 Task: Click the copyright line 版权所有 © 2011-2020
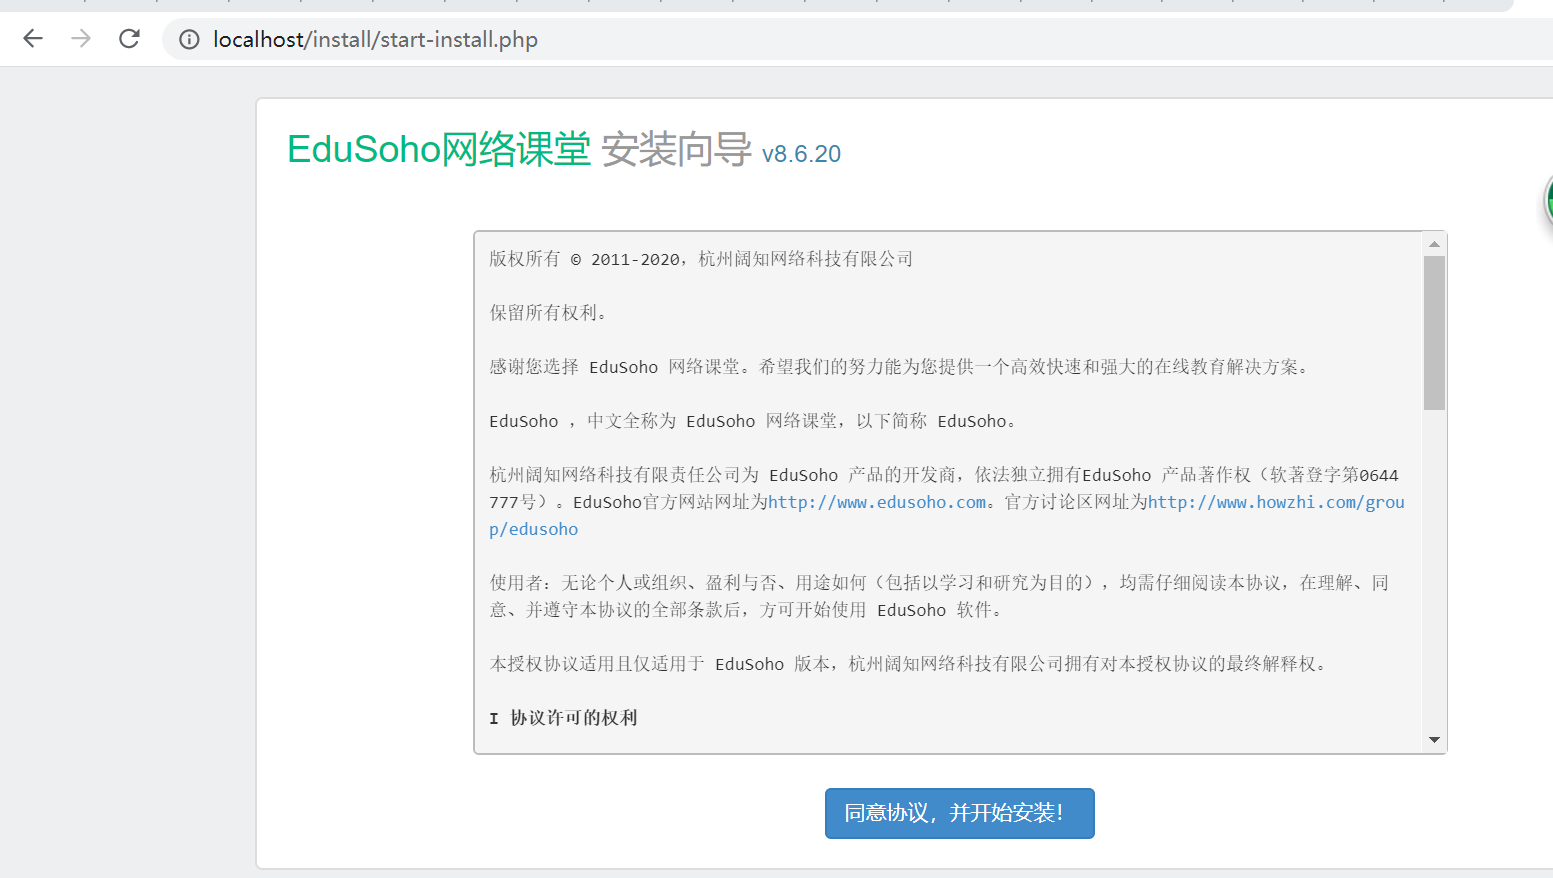(x=701, y=259)
